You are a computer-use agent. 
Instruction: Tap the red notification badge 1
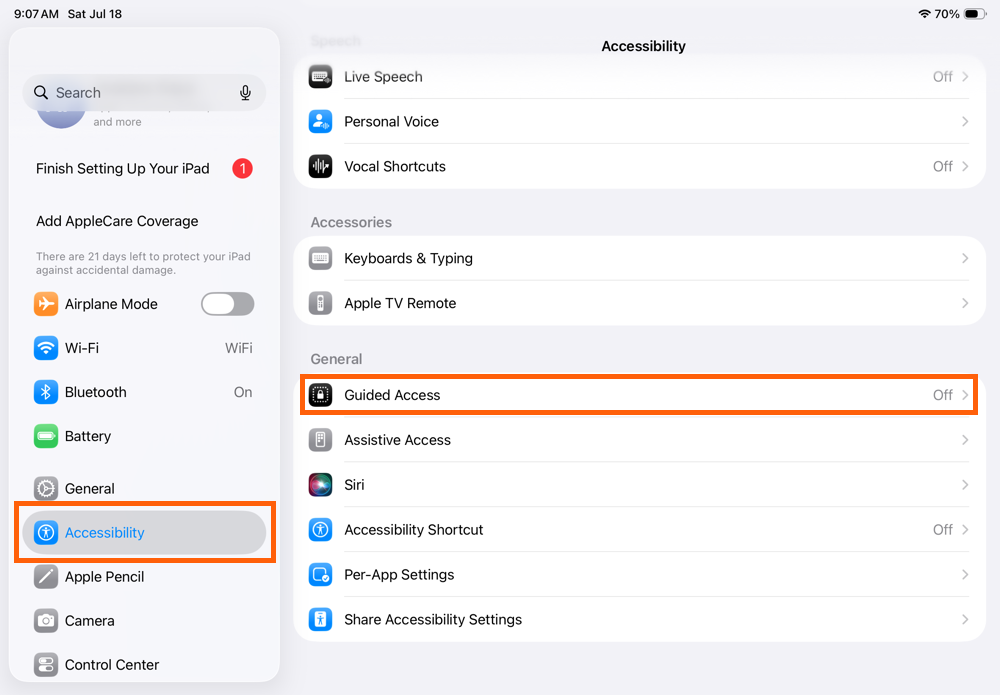tap(242, 168)
